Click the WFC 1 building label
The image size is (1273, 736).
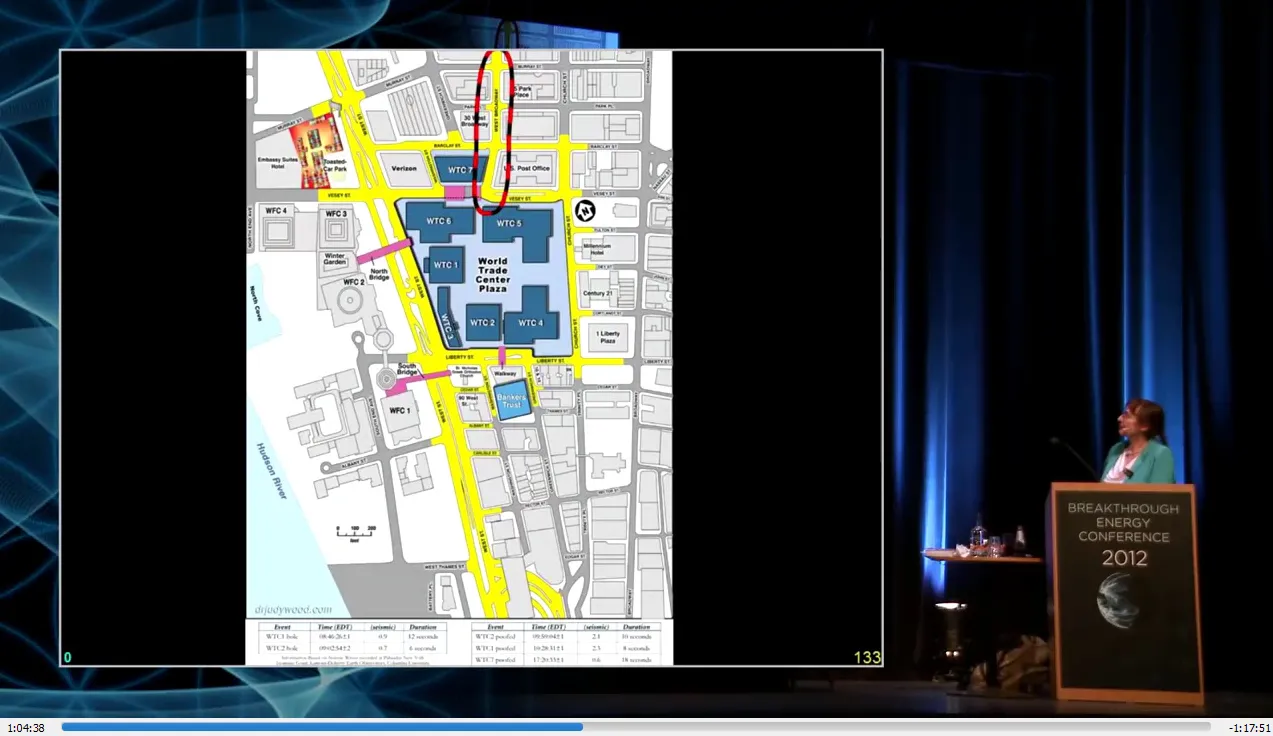[400, 410]
